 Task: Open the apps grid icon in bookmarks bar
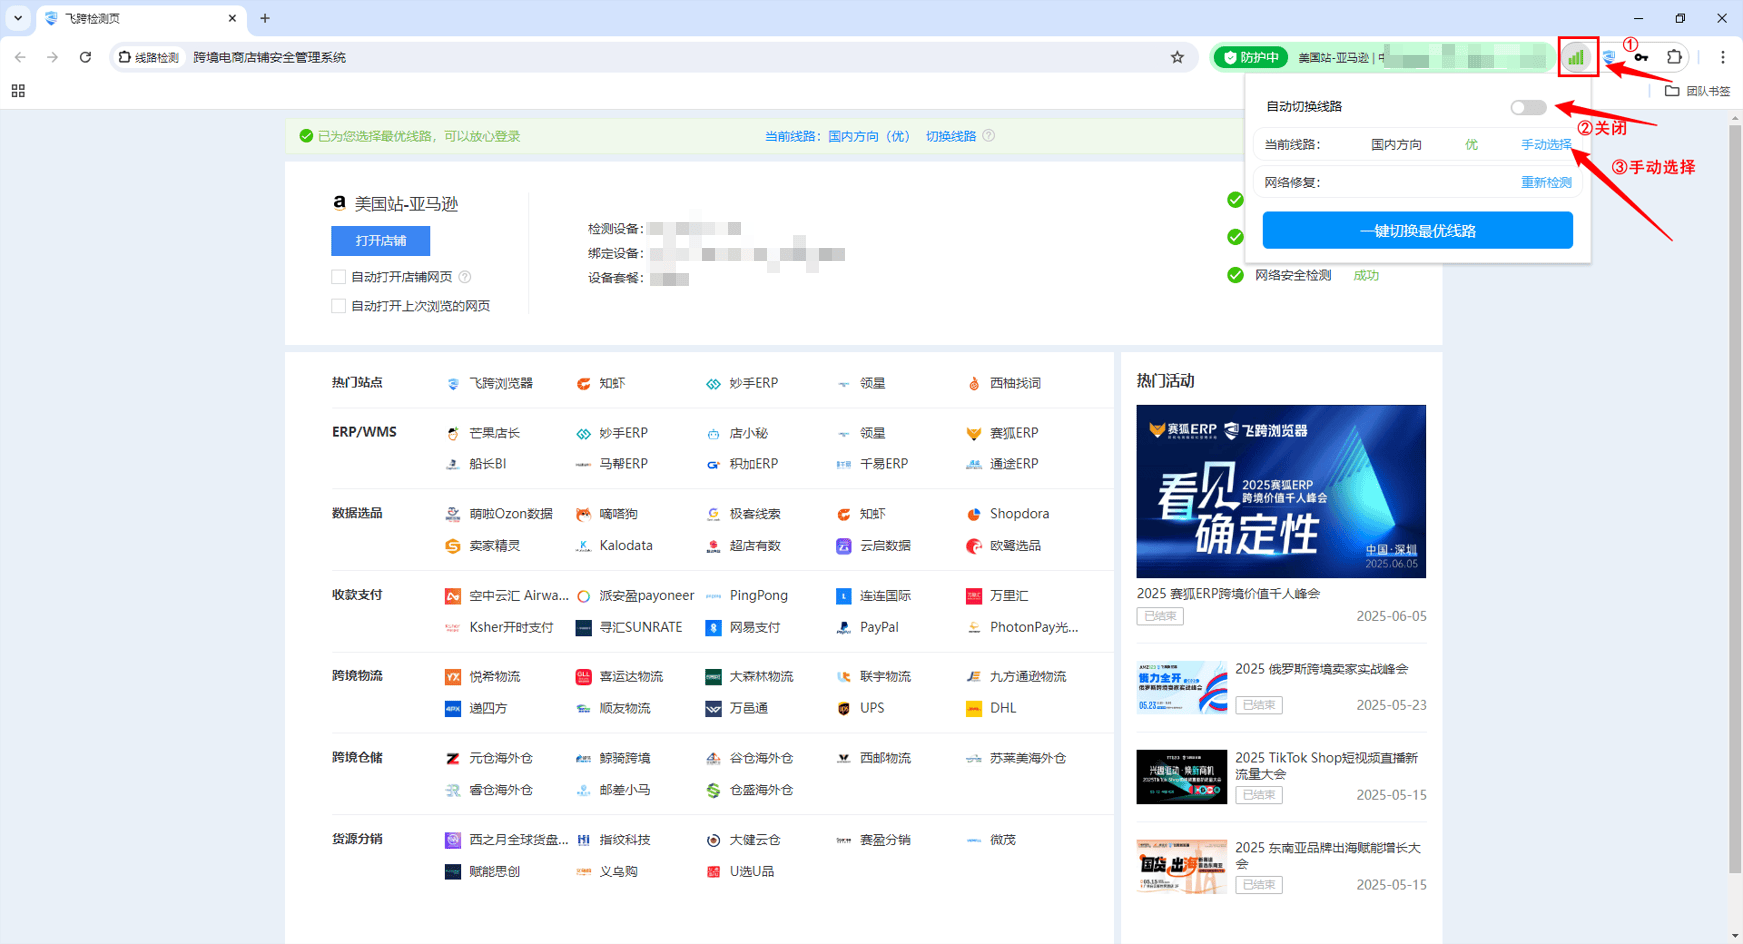[x=18, y=91]
